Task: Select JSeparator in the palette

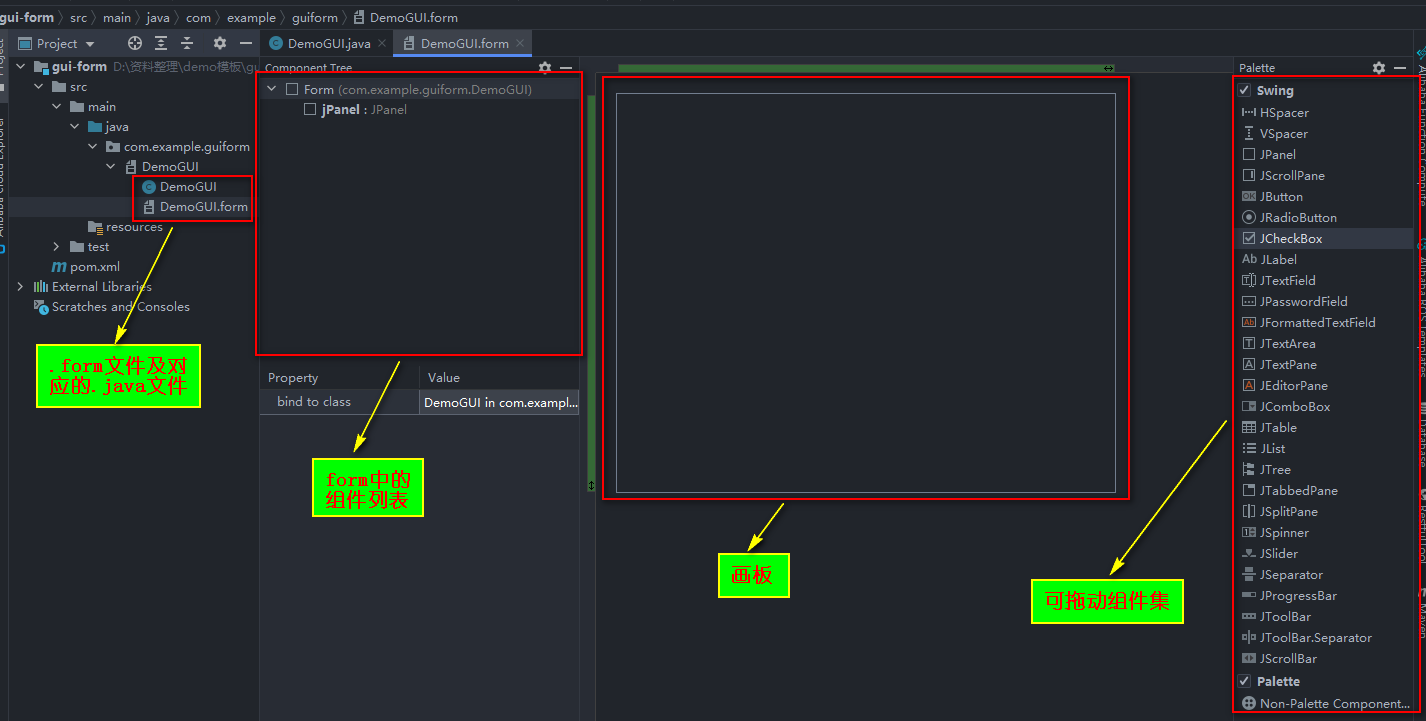Action: pyautogui.click(x=1282, y=575)
